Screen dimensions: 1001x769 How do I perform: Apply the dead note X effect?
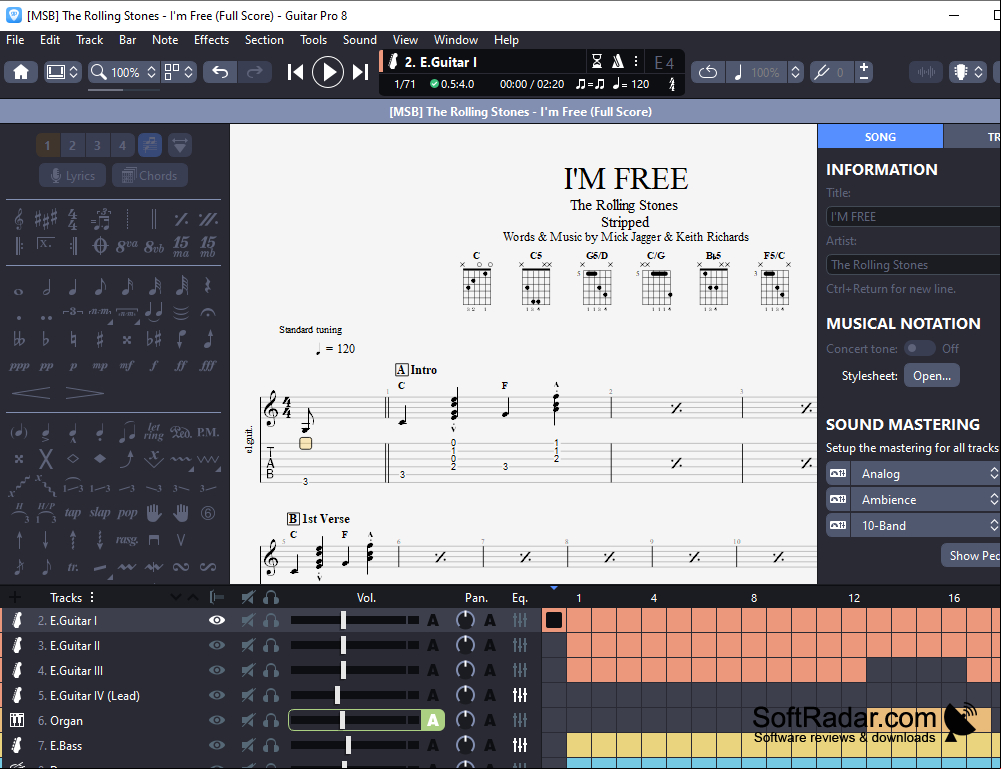45,459
